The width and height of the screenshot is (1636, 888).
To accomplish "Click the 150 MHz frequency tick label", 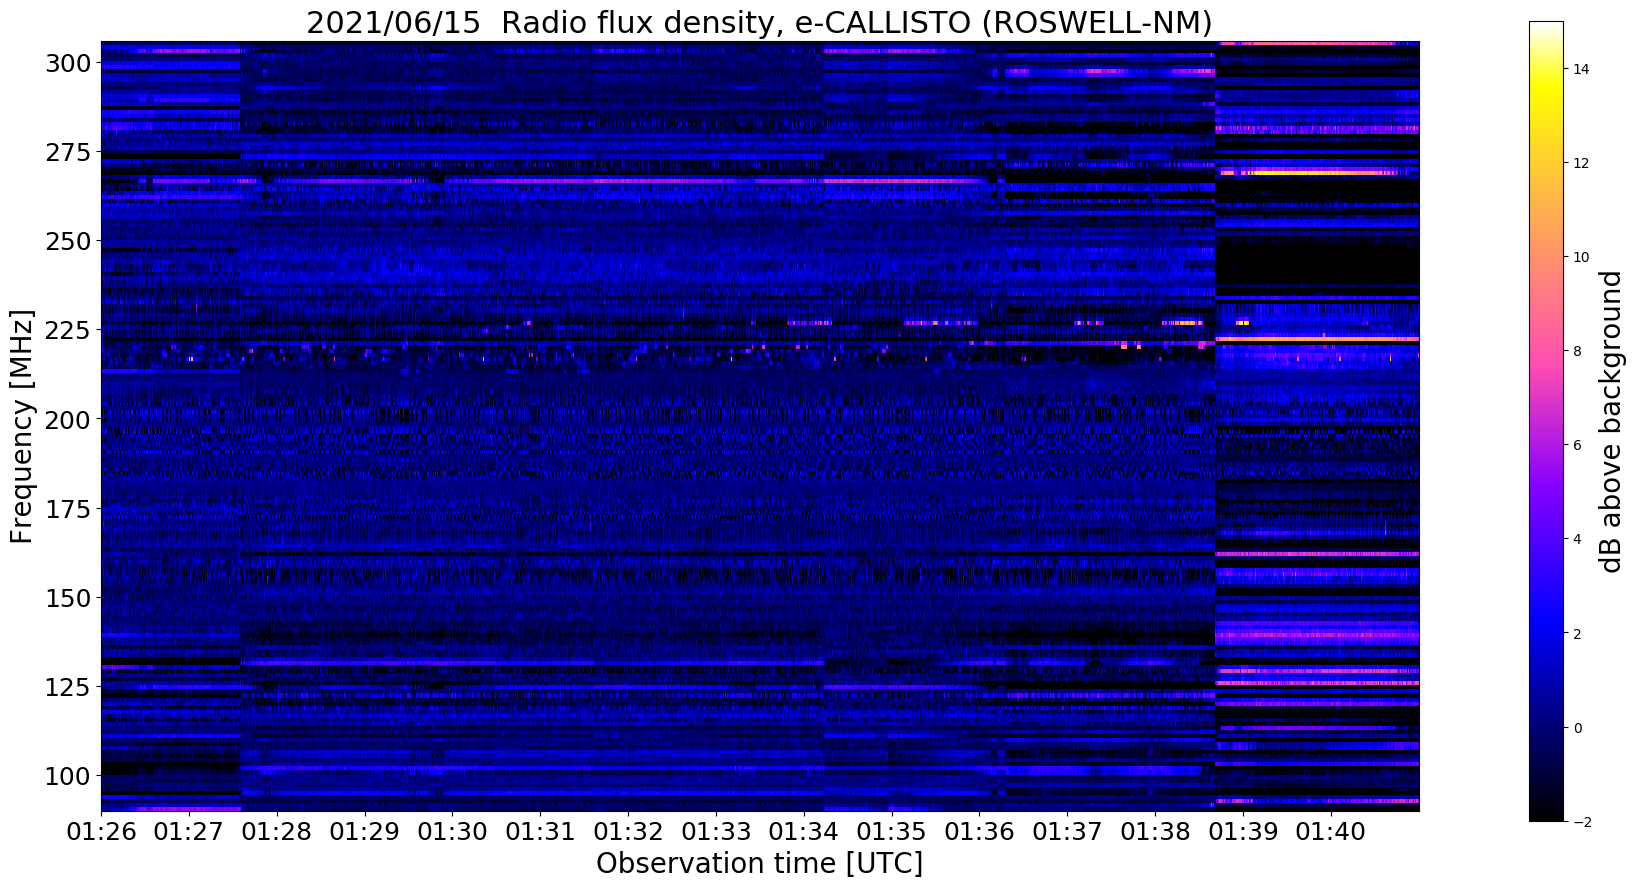I will (x=68, y=597).
